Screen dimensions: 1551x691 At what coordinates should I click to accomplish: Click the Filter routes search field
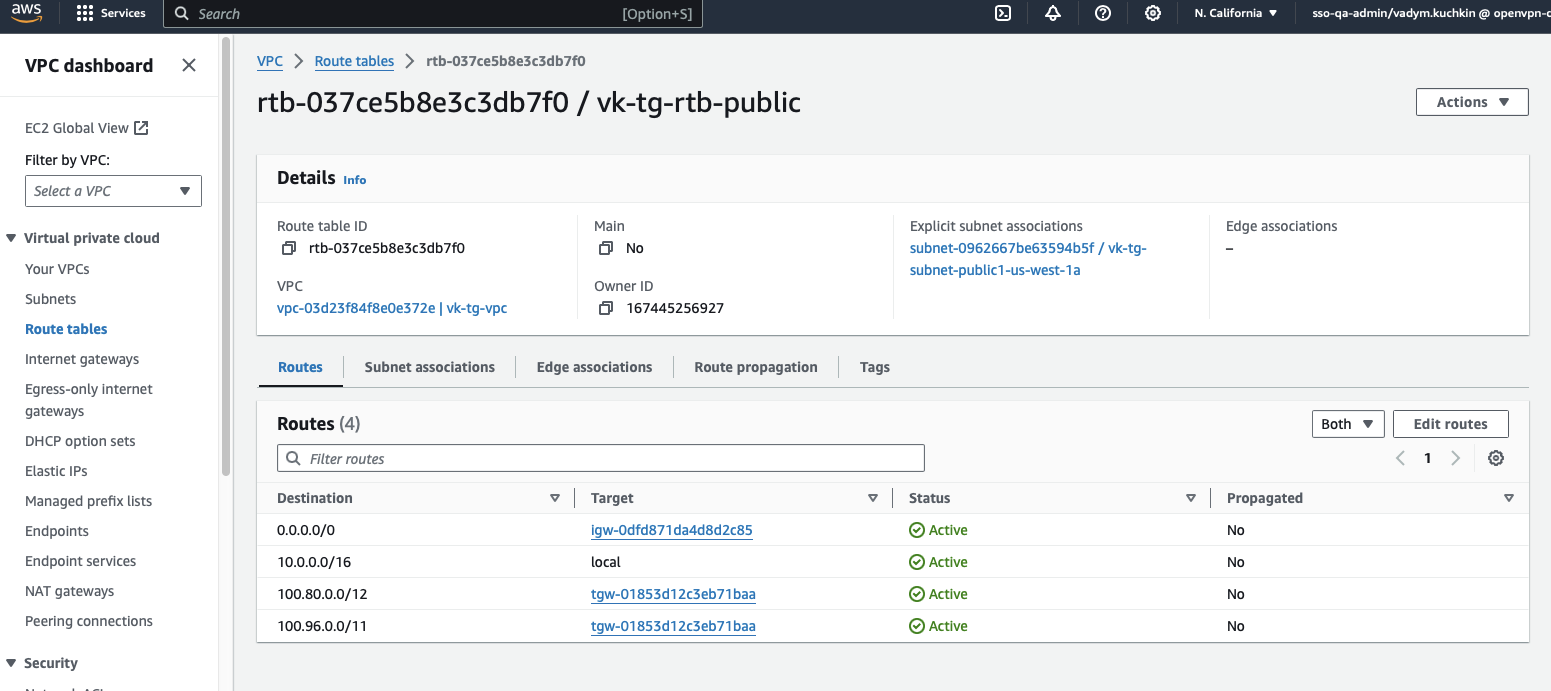point(600,459)
